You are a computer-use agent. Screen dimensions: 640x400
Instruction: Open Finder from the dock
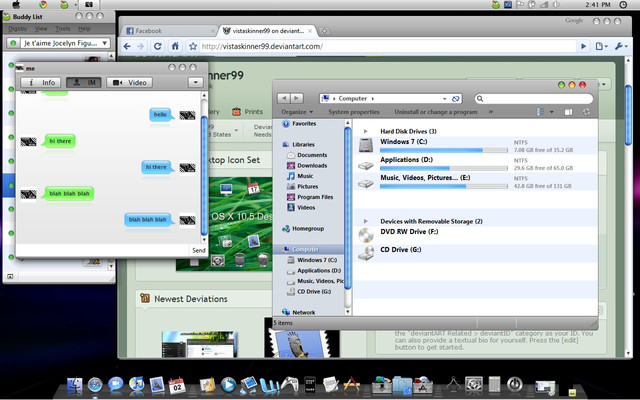[x=75, y=384]
